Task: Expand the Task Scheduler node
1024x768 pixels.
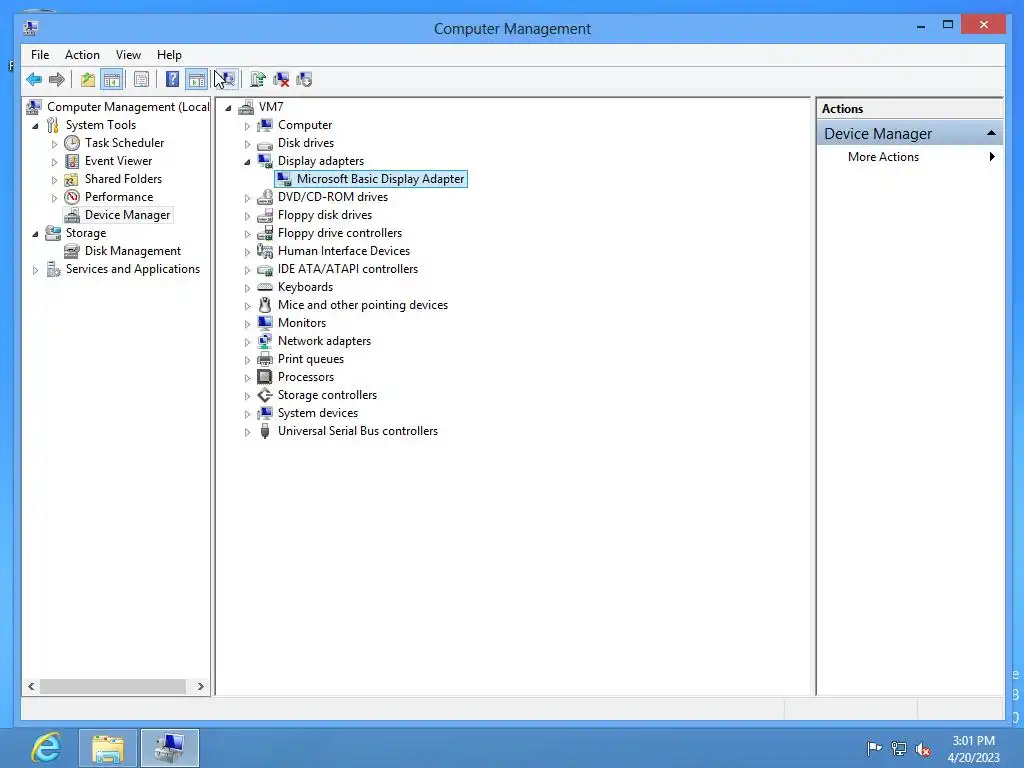Action: point(54,144)
